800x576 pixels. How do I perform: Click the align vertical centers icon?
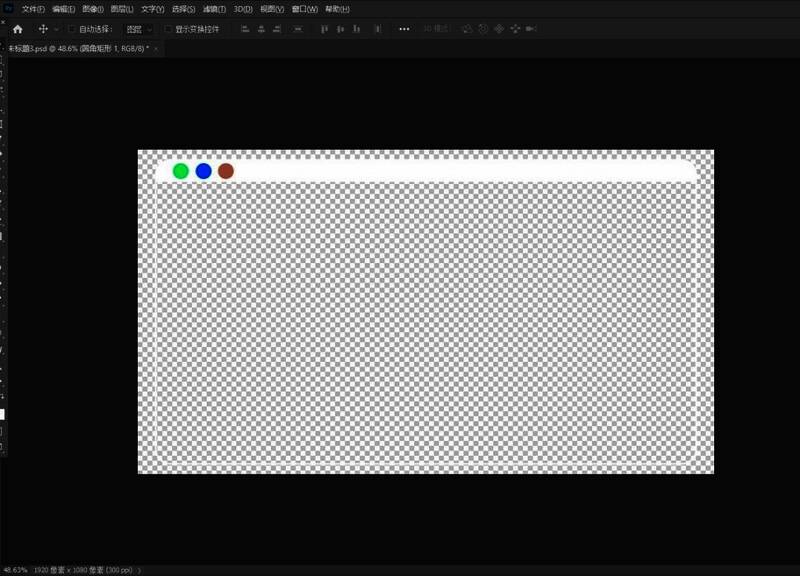pyautogui.click(x=341, y=31)
